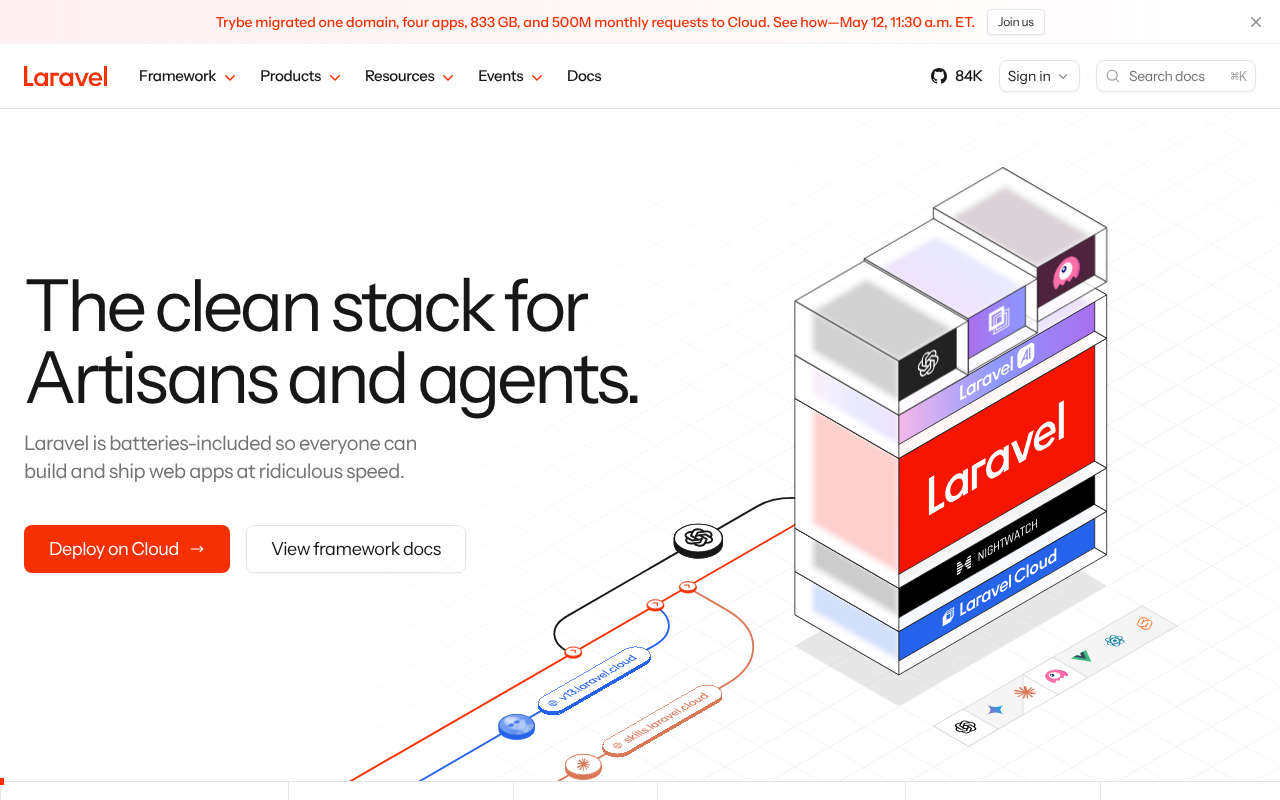Click the React atom logo tile
The height and width of the screenshot is (800, 1280).
[x=1114, y=640]
